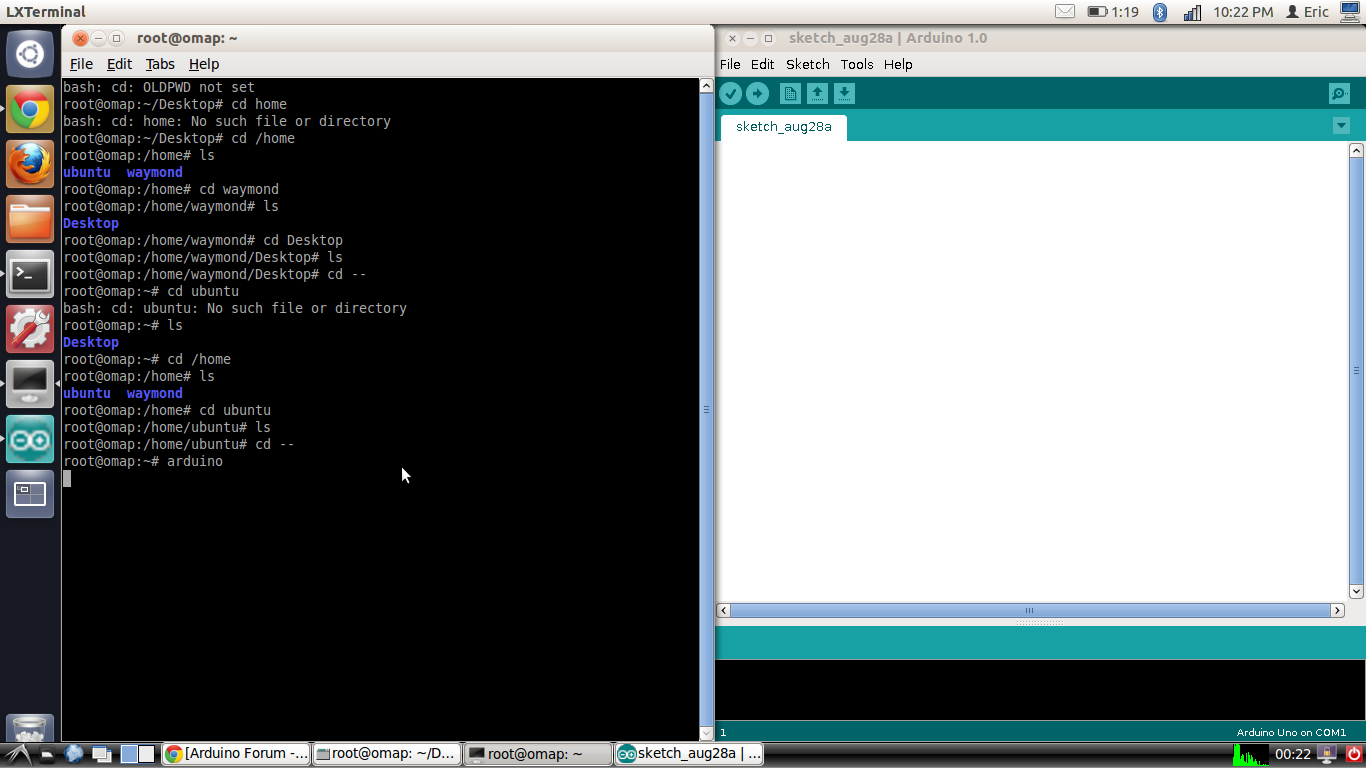Click the monitor display launcher icon

tap(30, 384)
